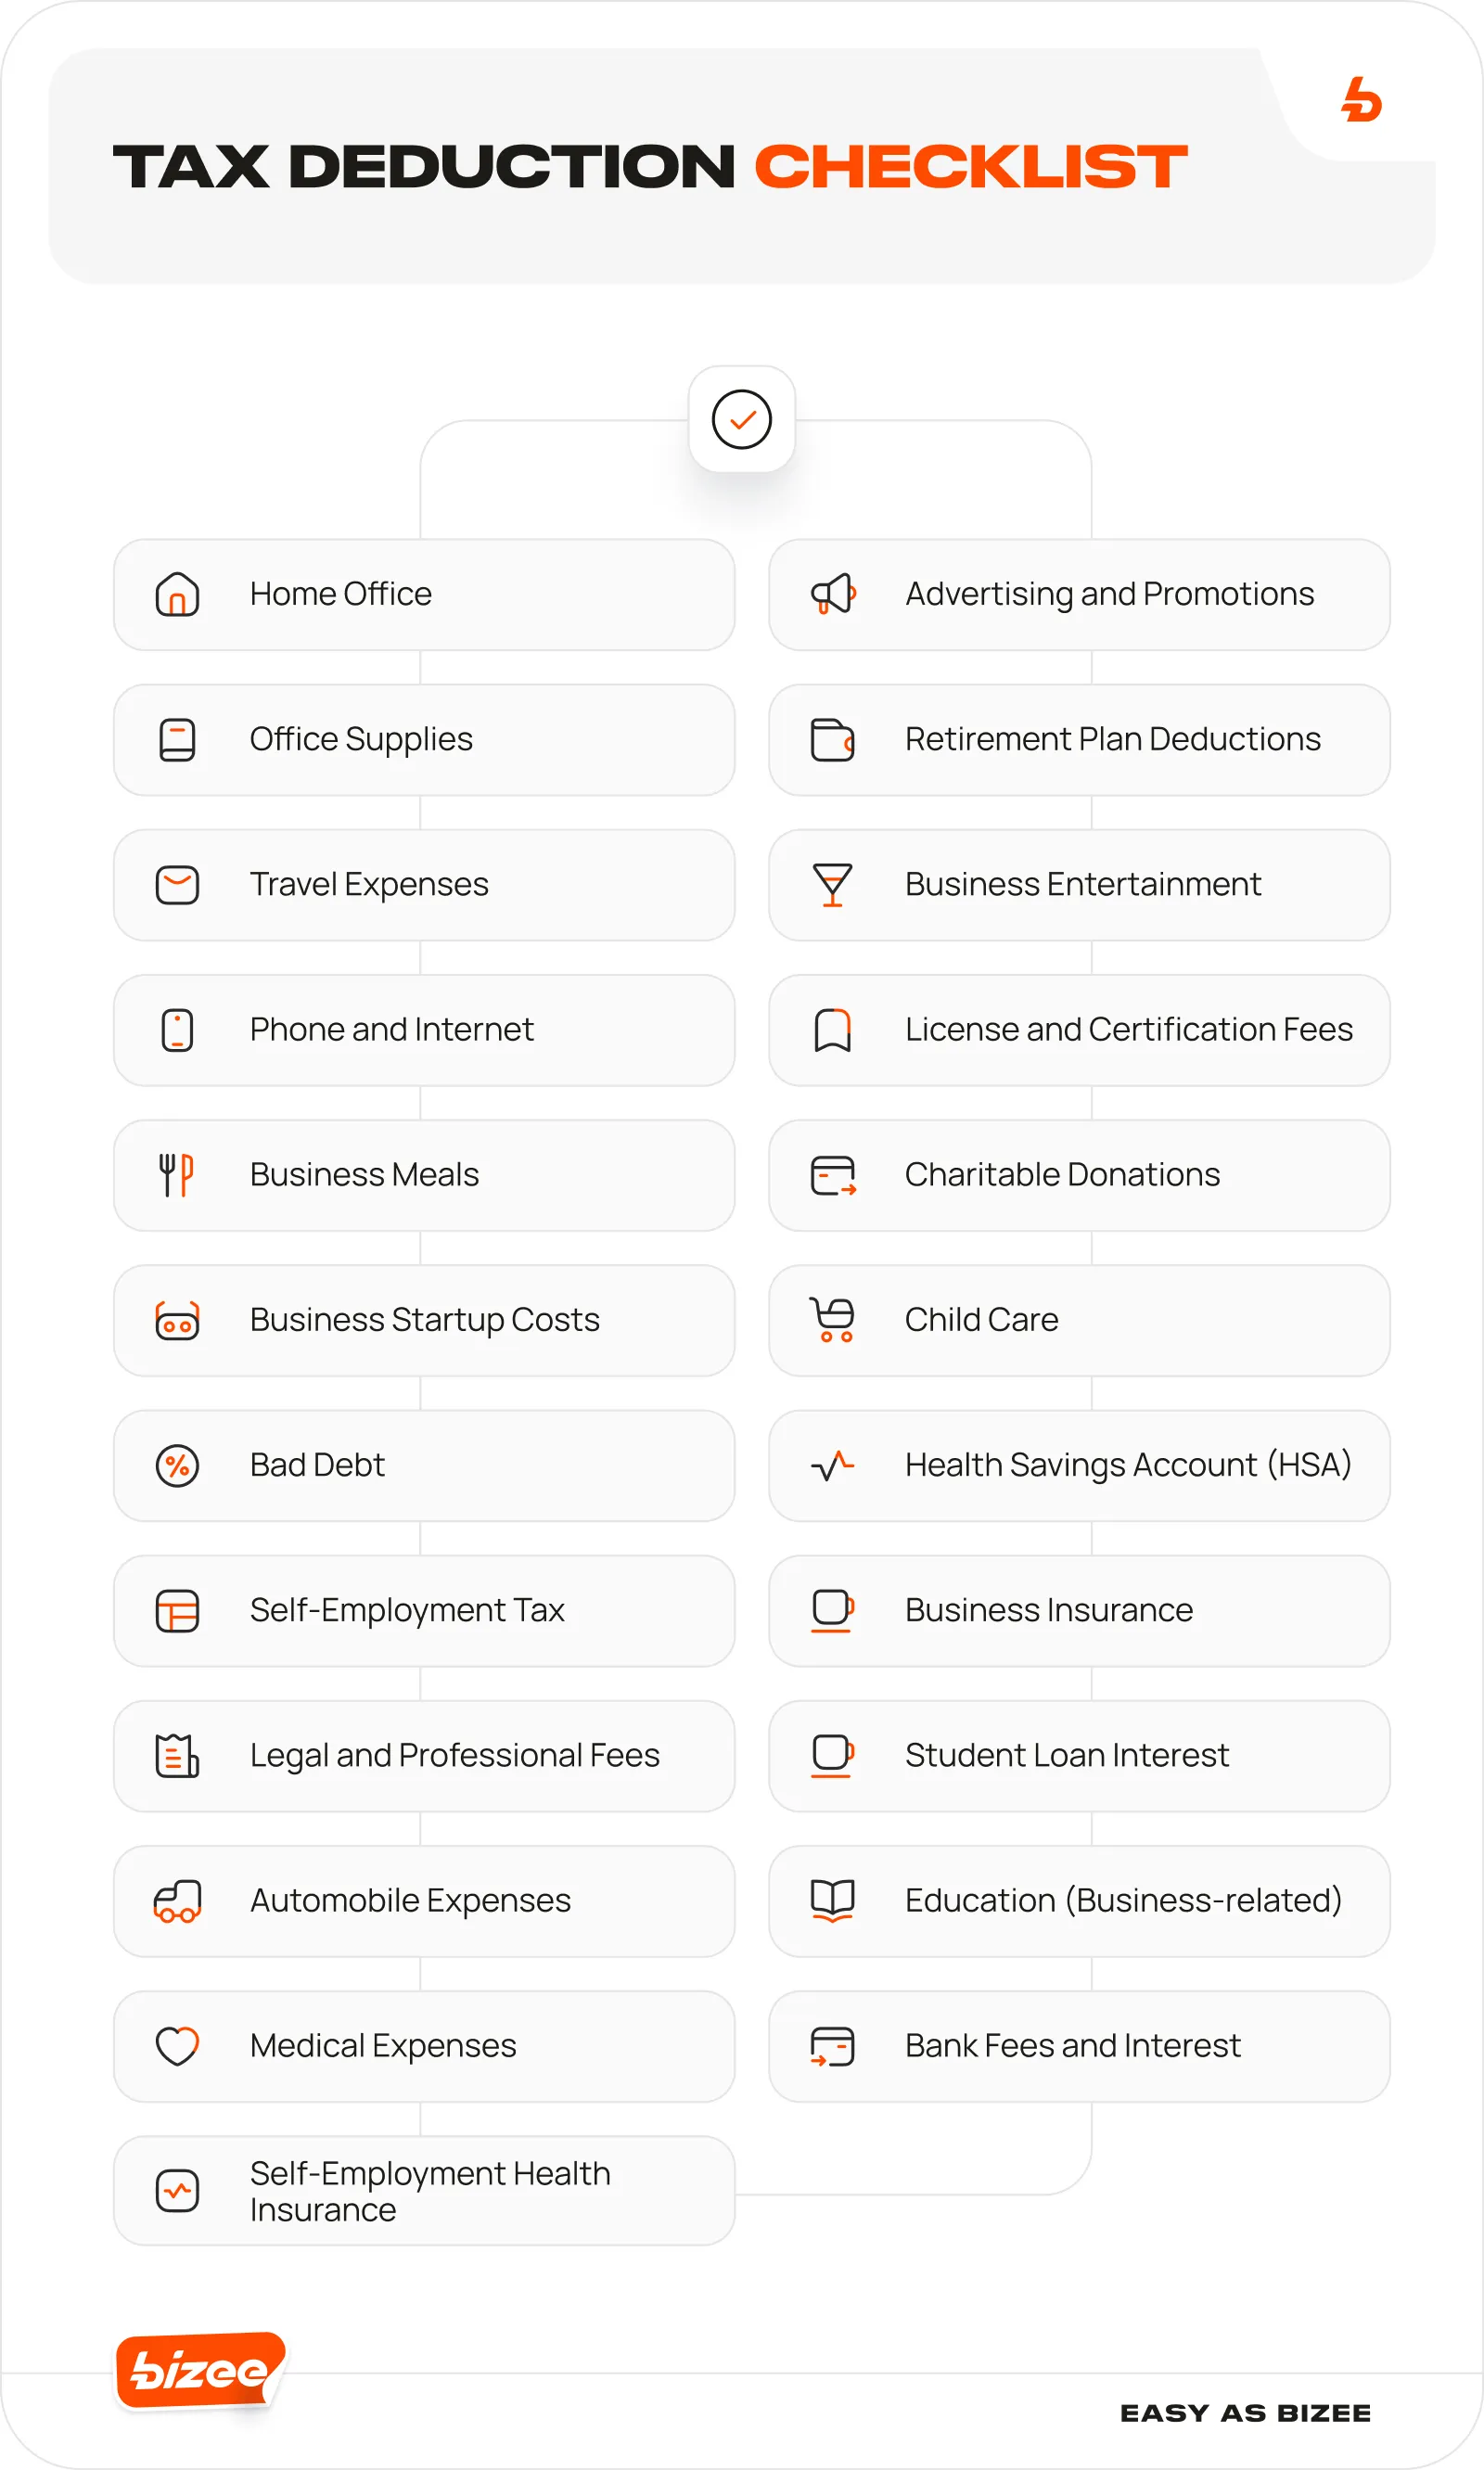This screenshot has height=2470, width=1484.
Task: Click the percent icon beside Bad Debt
Action: point(177,1466)
